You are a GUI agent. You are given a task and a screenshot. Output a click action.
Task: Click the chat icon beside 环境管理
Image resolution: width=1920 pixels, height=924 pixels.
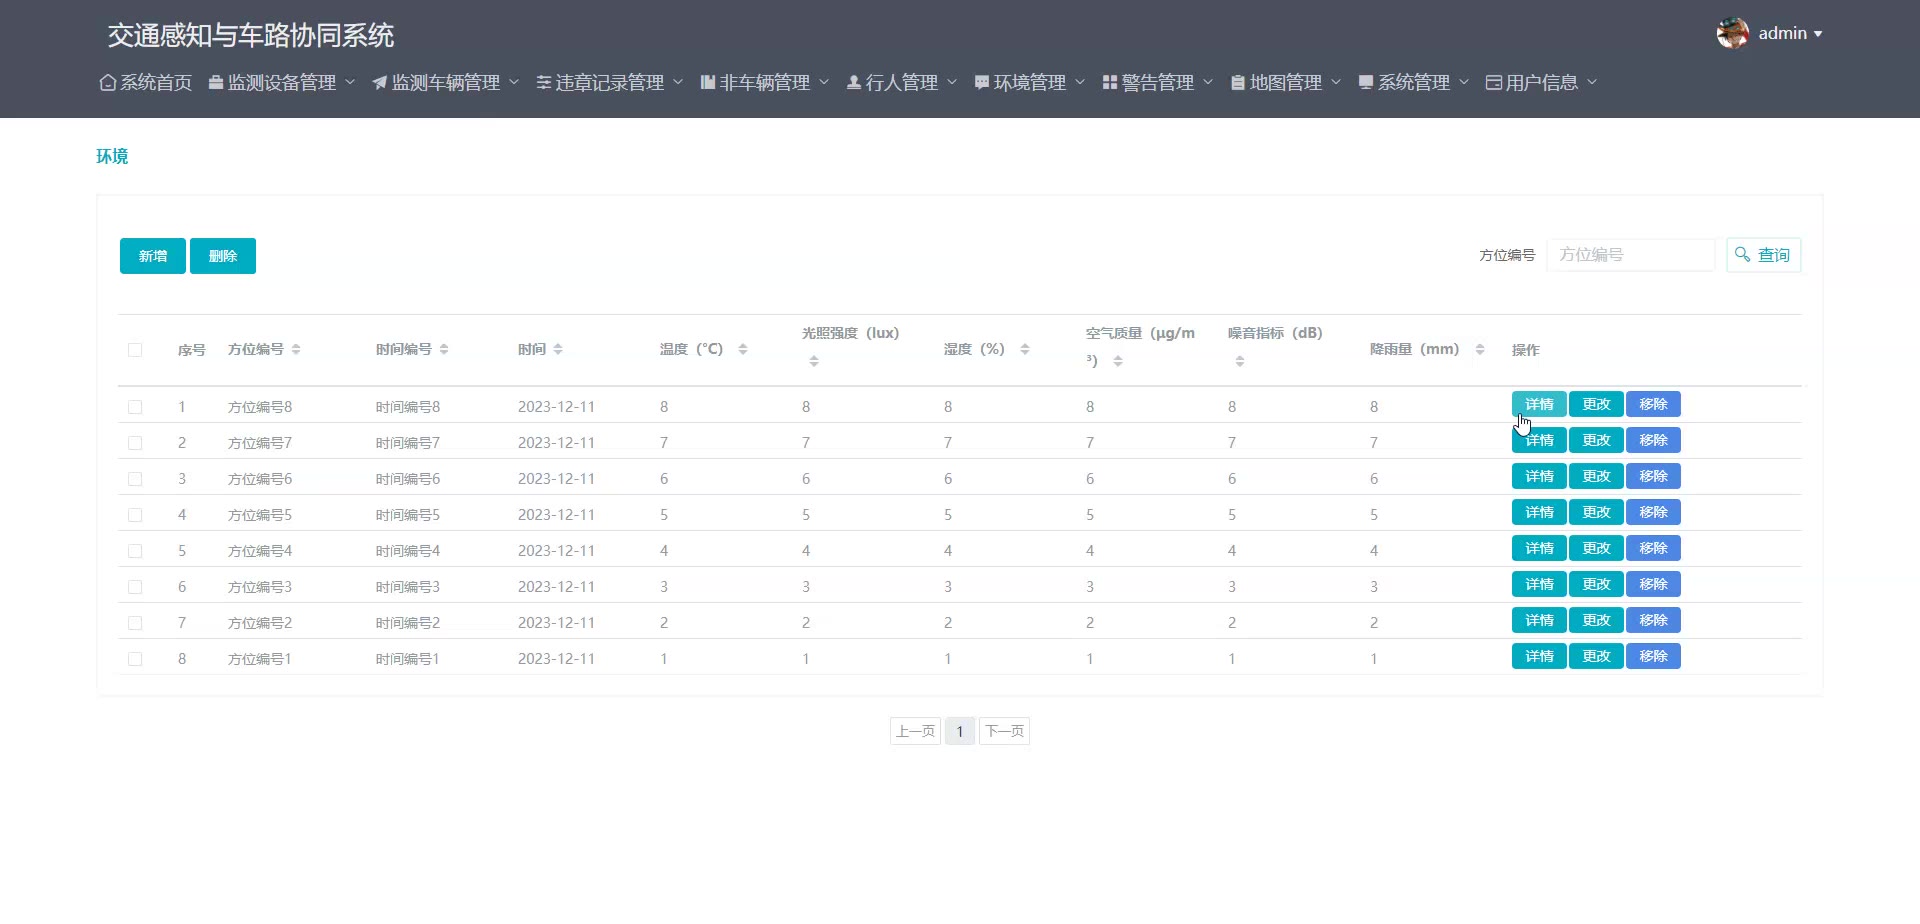[982, 83]
